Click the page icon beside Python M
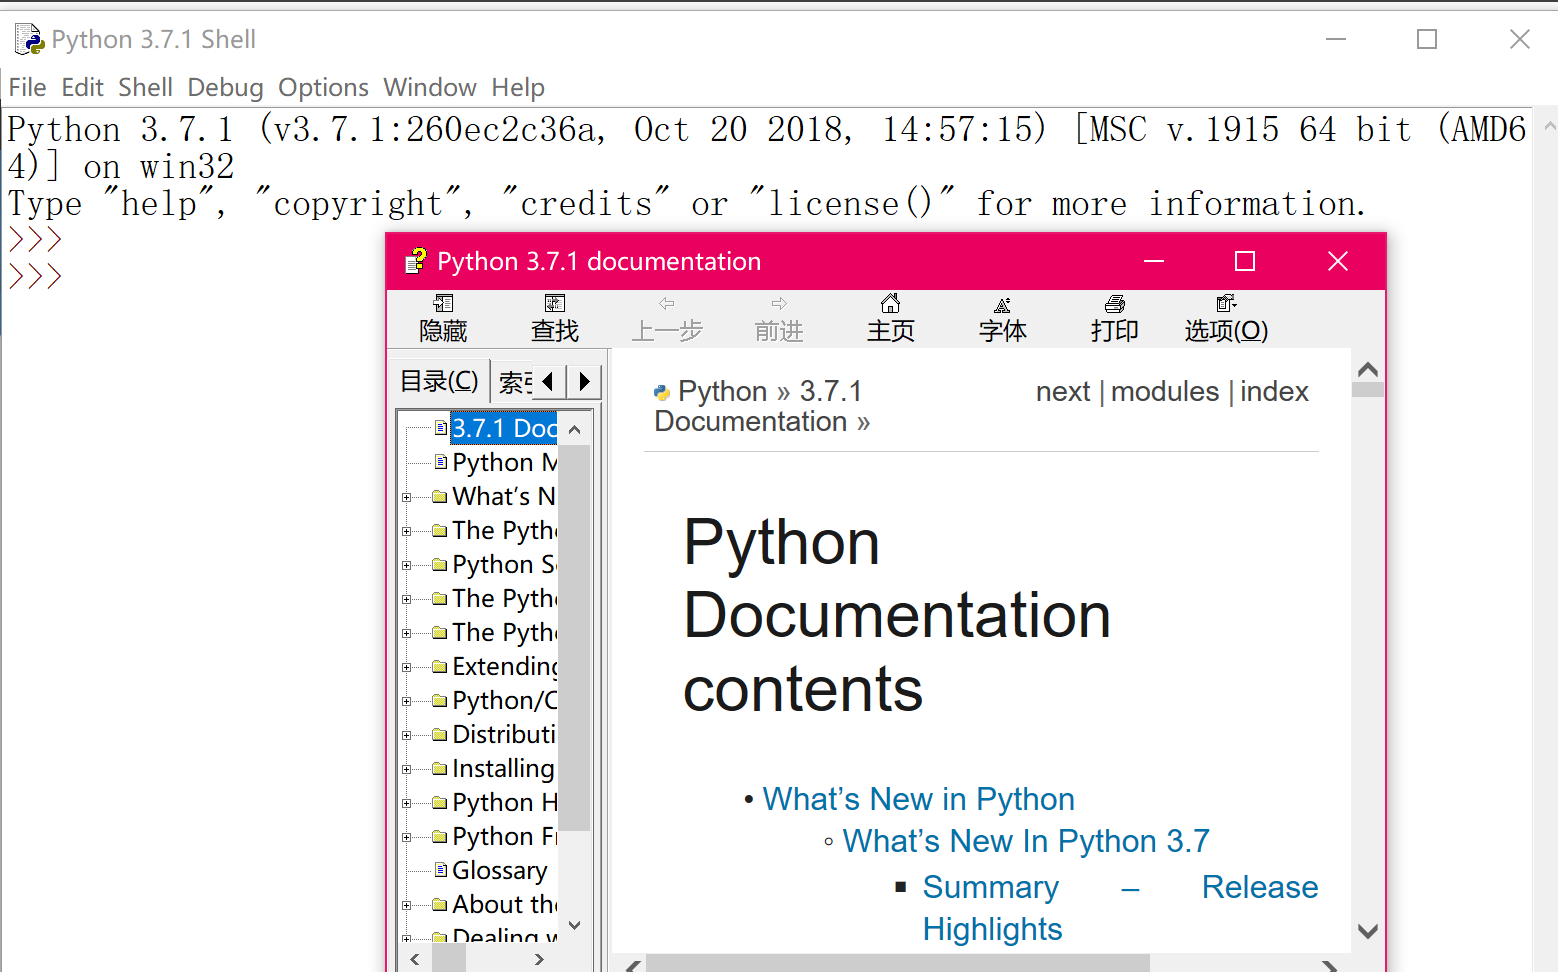This screenshot has width=1558, height=972. [440, 461]
